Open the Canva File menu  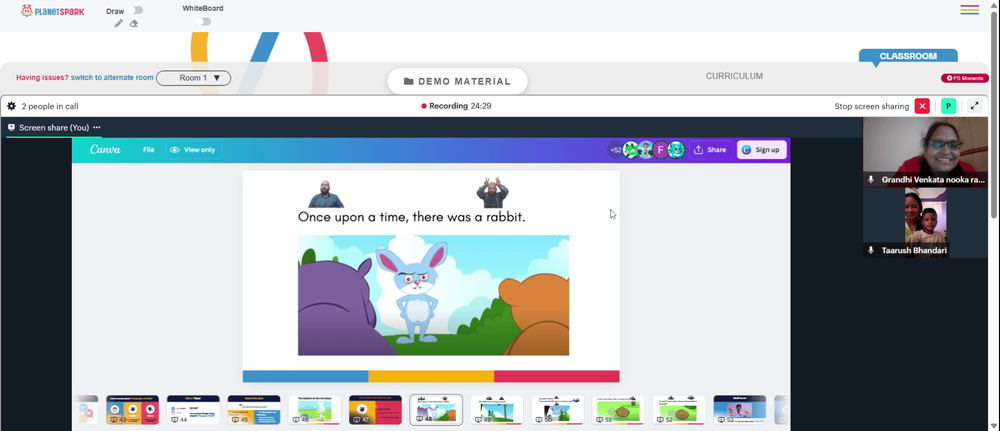pos(149,150)
